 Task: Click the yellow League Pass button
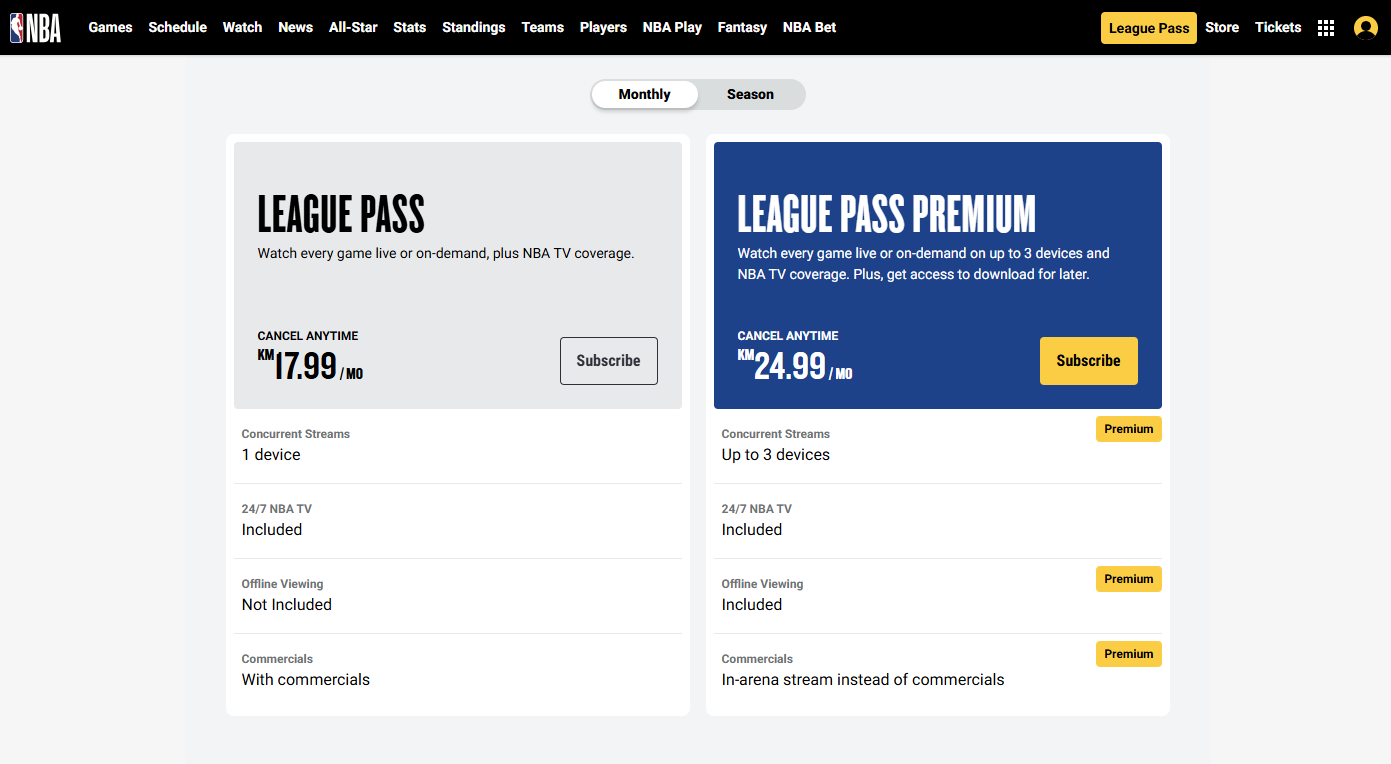click(x=1148, y=28)
